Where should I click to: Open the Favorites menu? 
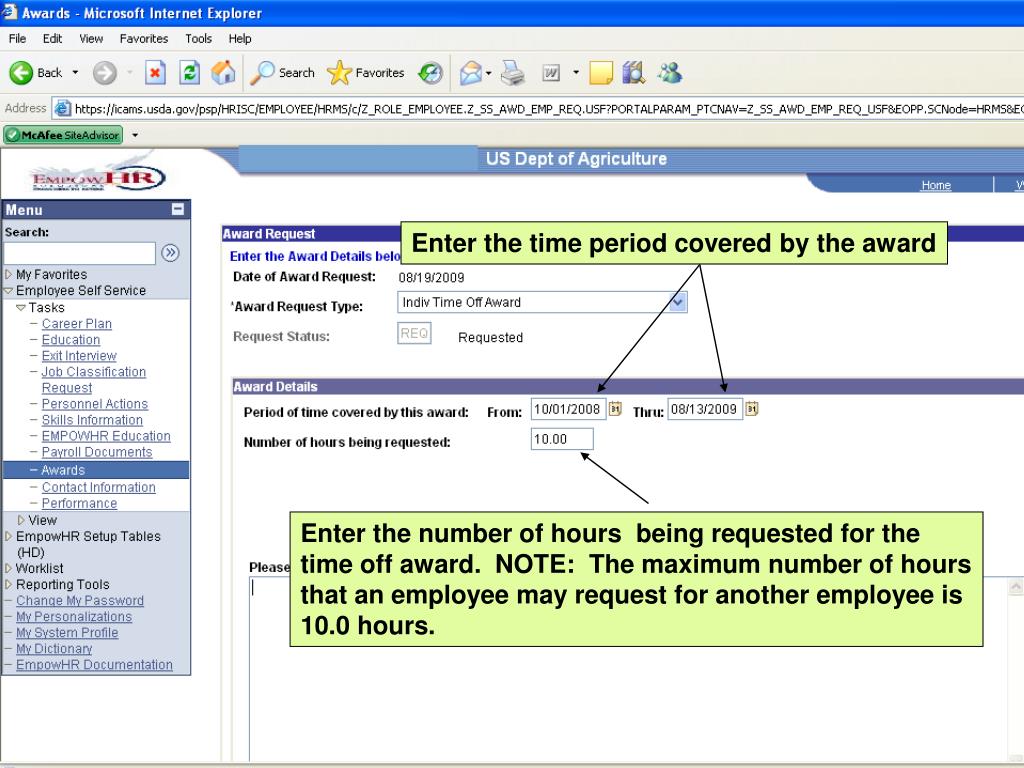pyautogui.click(x=143, y=38)
